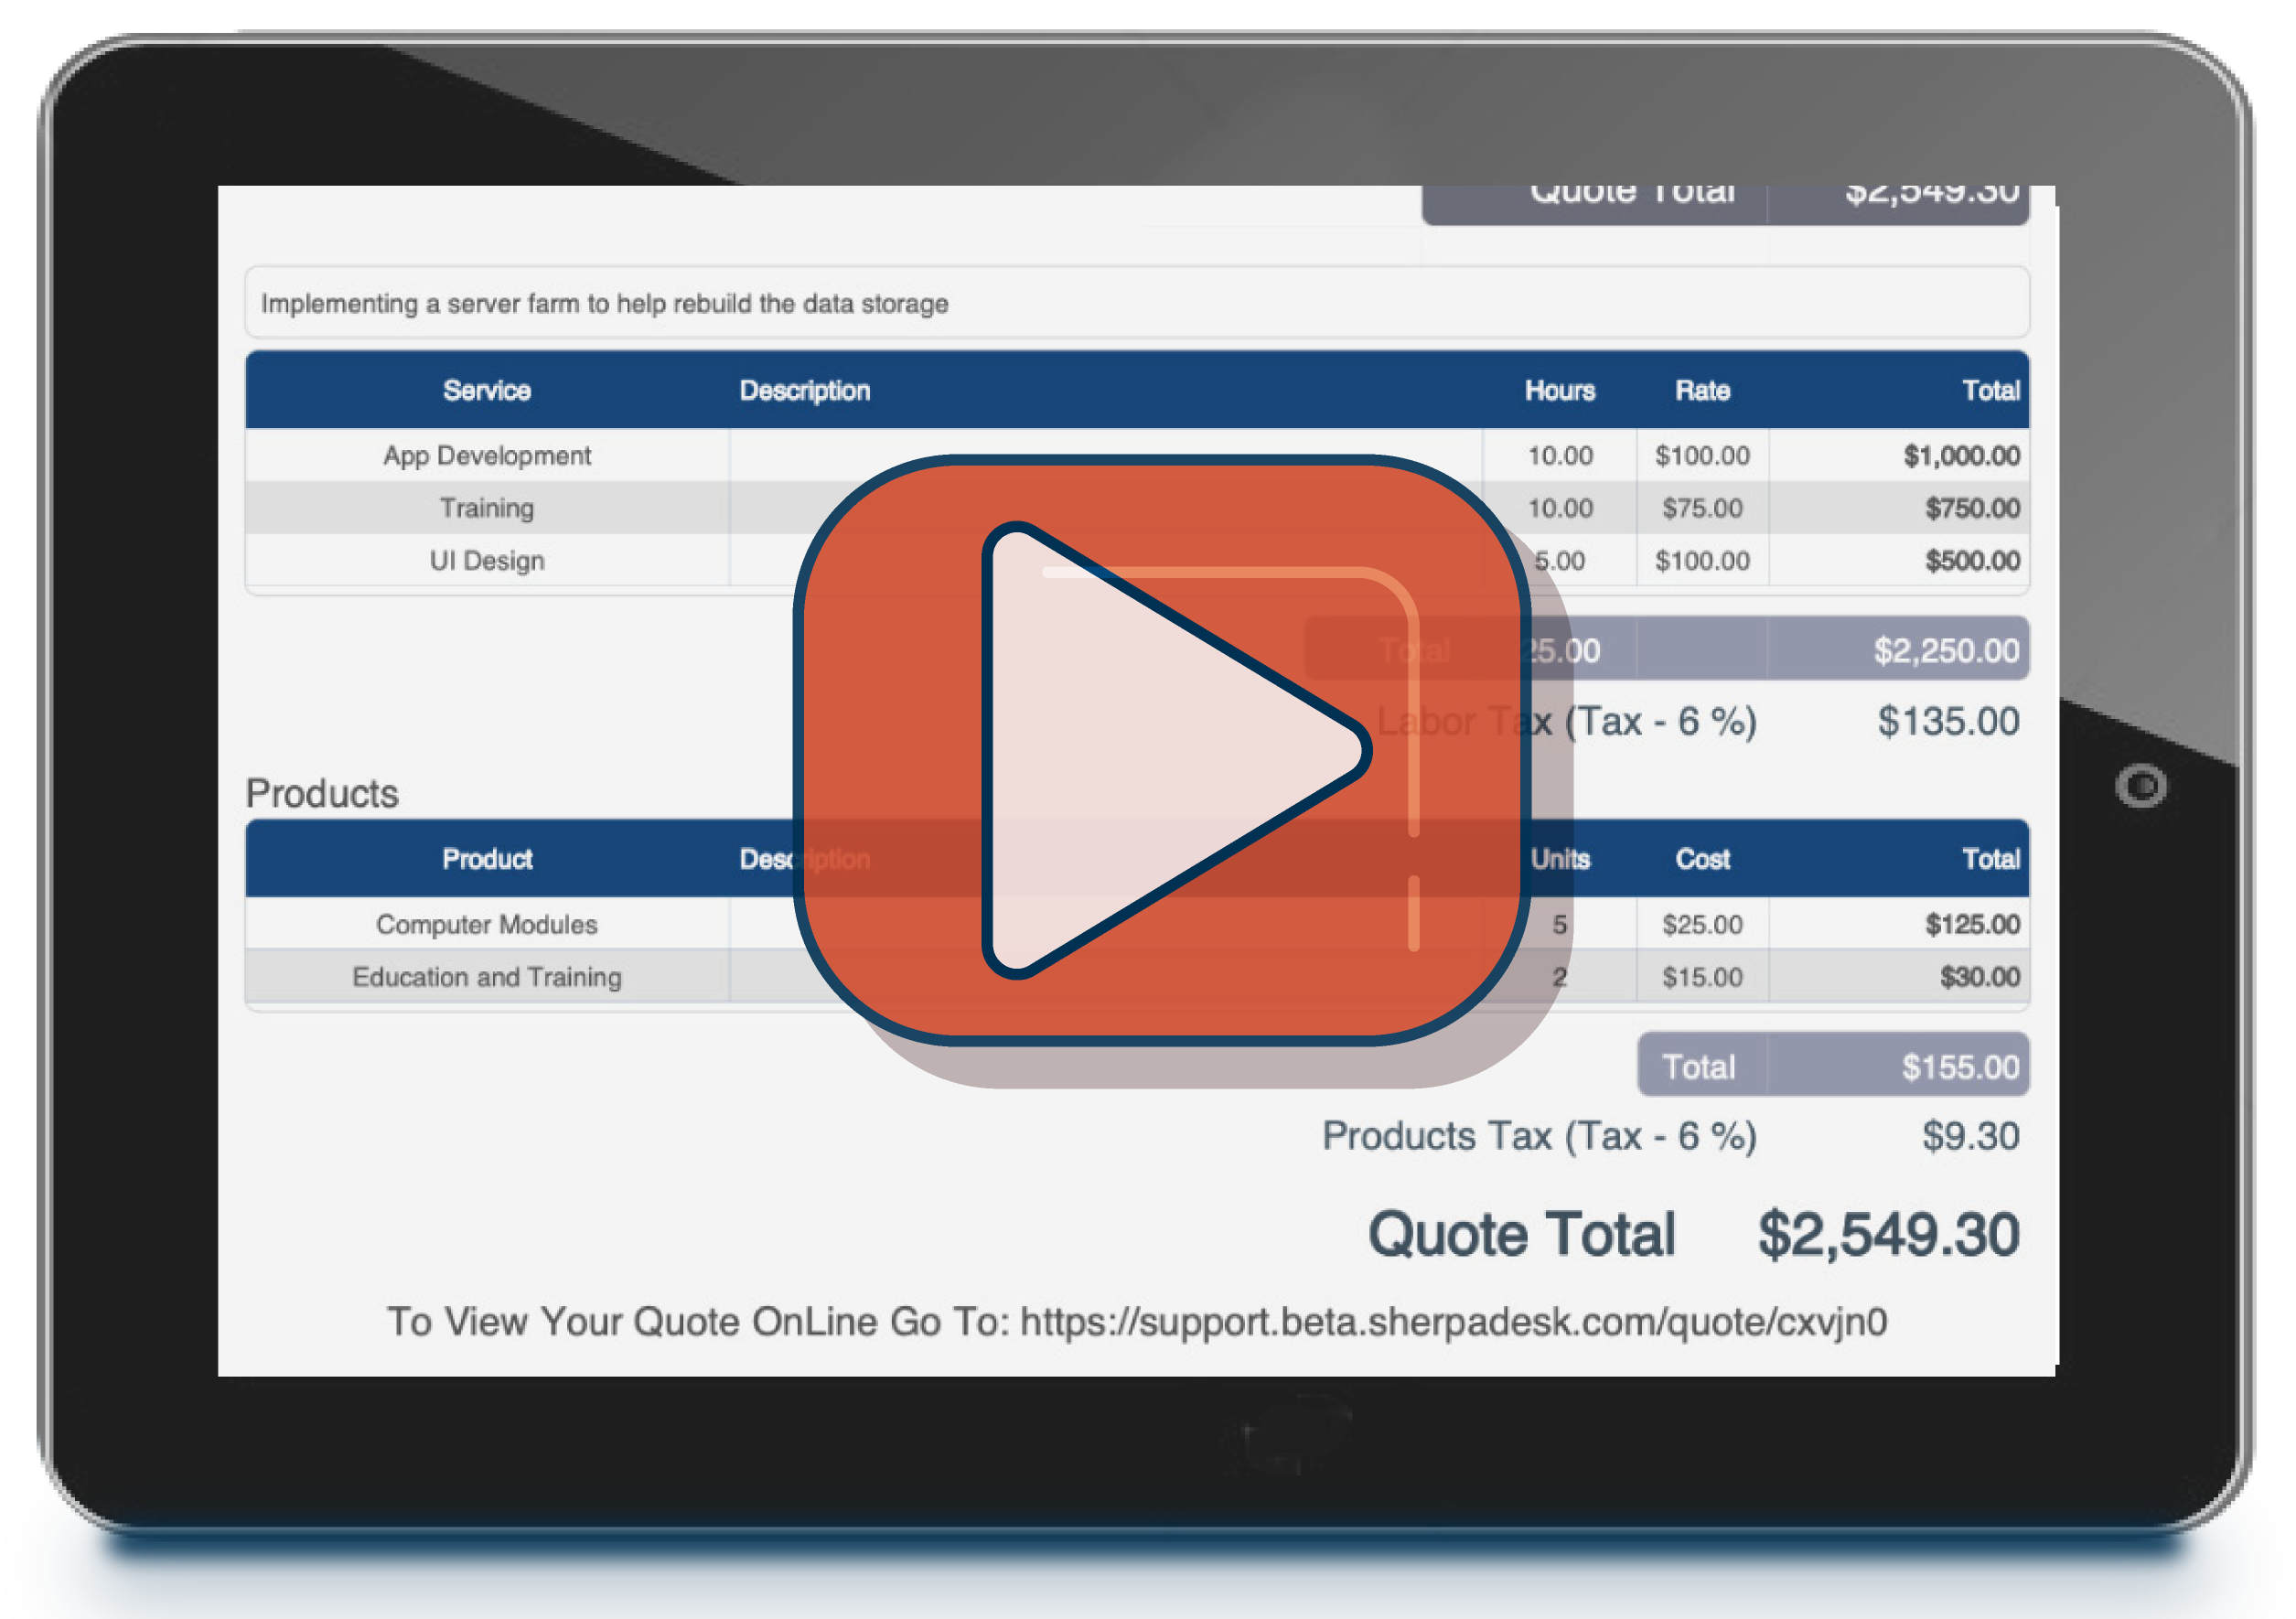The image size is (2296, 1619).
Task: Click the Products Tax line item
Action: [x=1540, y=1135]
